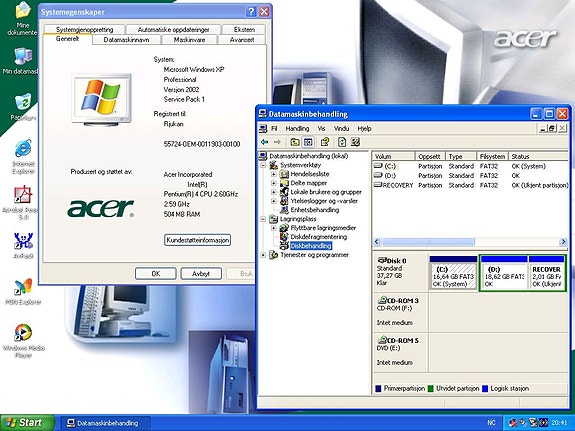Select the (C:) row in volume list
The height and width of the screenshot is (431, 575).
click(x=470, y=166)
